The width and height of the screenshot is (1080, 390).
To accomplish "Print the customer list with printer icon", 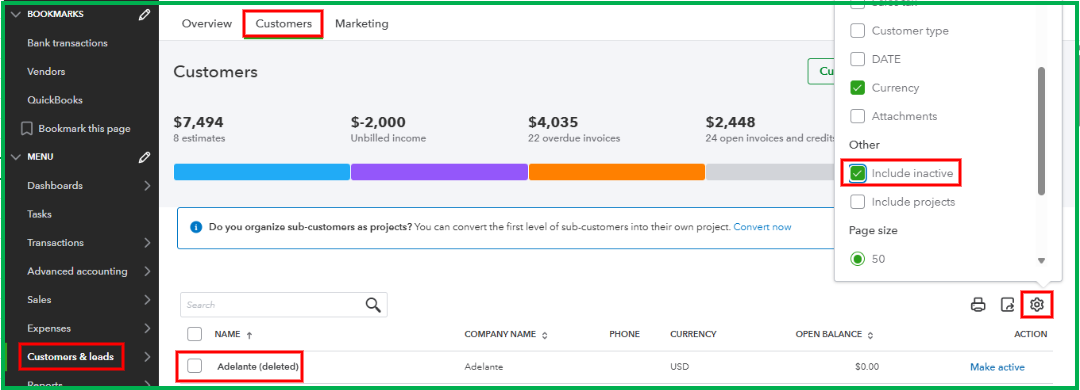I will coord(978,305).
